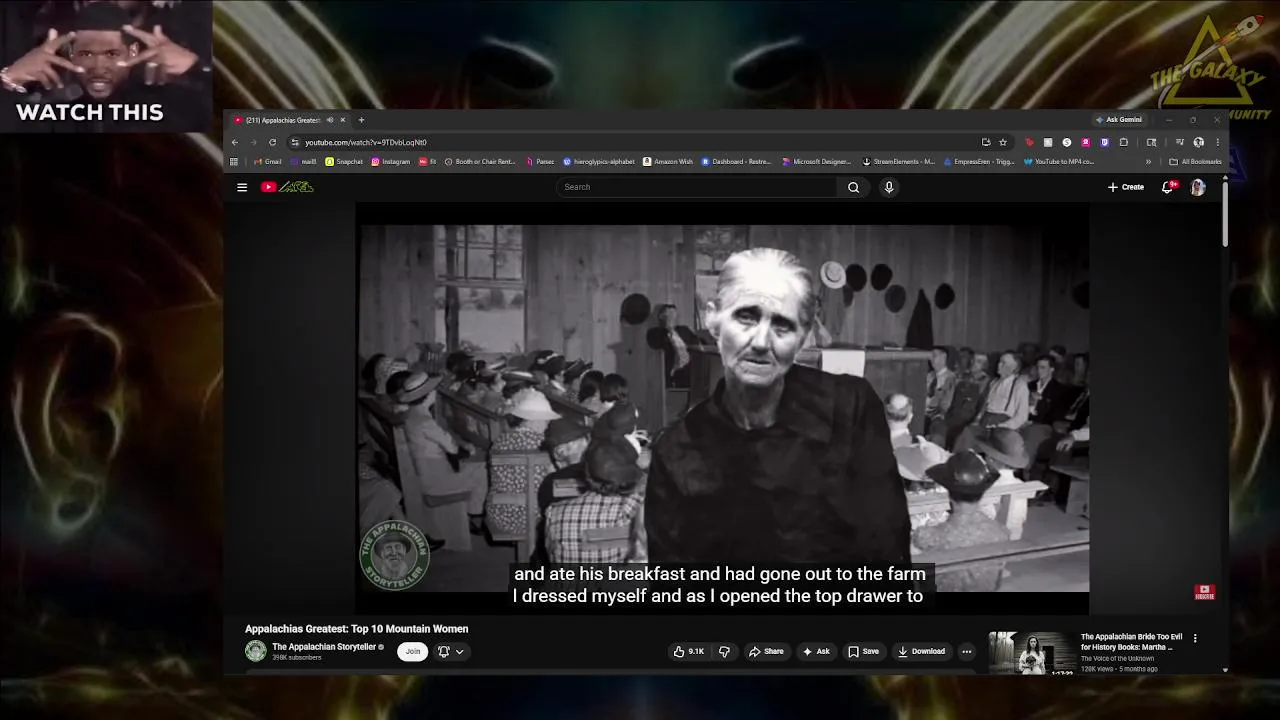This screenshot has width=1280, height=720.
Task: Go to YouTube home via logo
Action: point(287,187)
